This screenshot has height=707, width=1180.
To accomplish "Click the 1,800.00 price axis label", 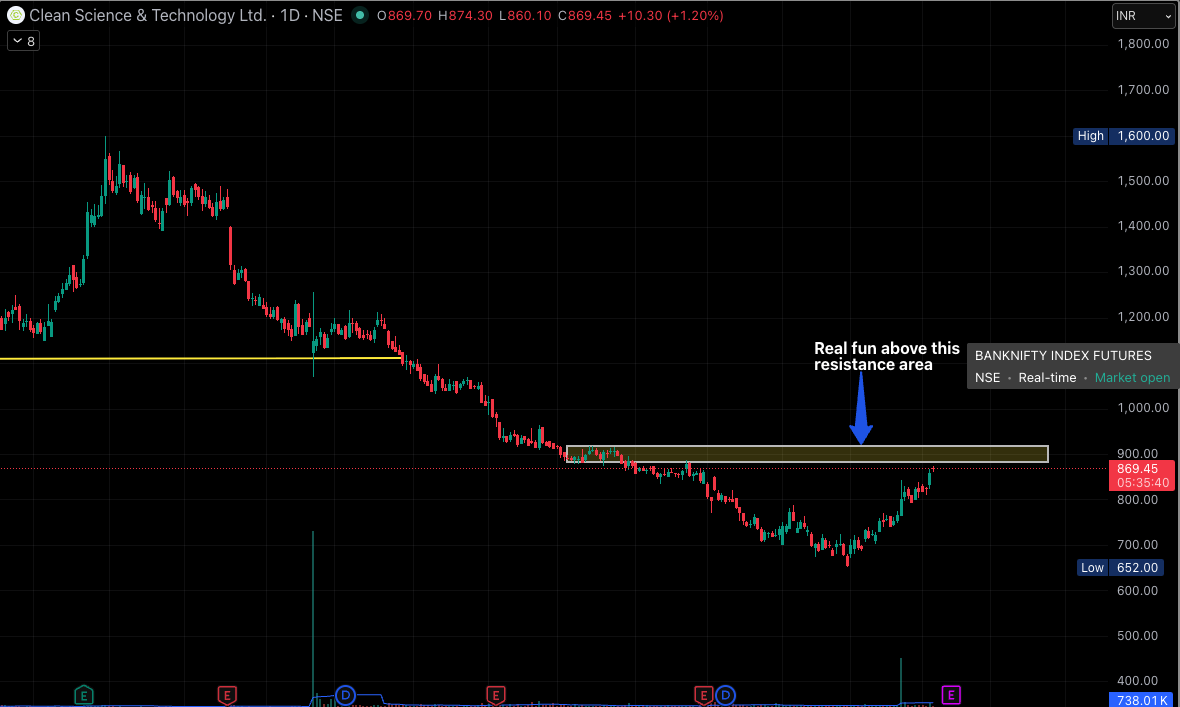I will (1143, 44).
